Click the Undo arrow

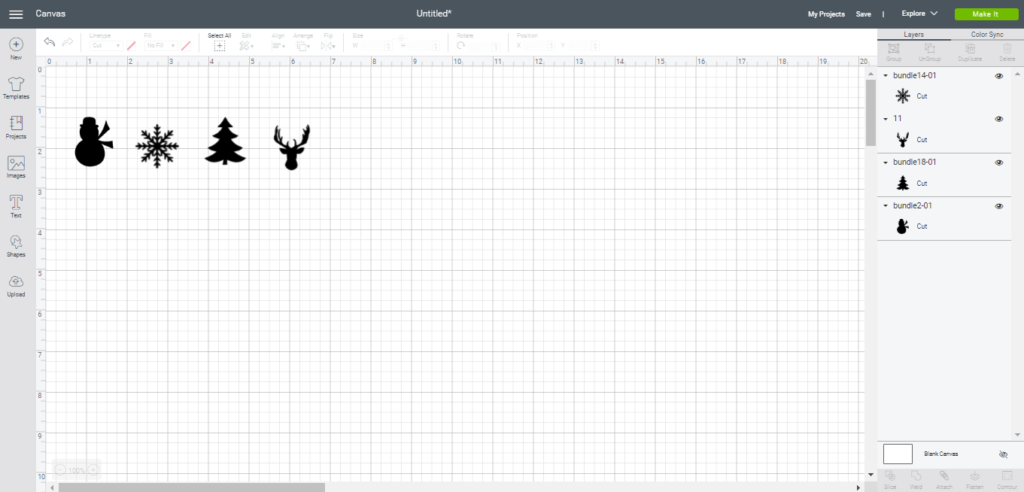[49, 43]
